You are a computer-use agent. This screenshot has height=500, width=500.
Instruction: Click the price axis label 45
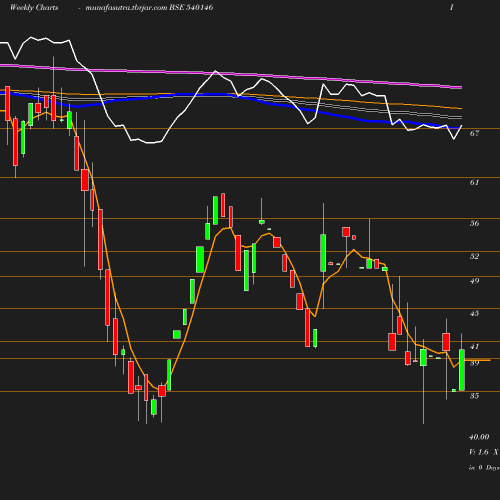[474, 313]
